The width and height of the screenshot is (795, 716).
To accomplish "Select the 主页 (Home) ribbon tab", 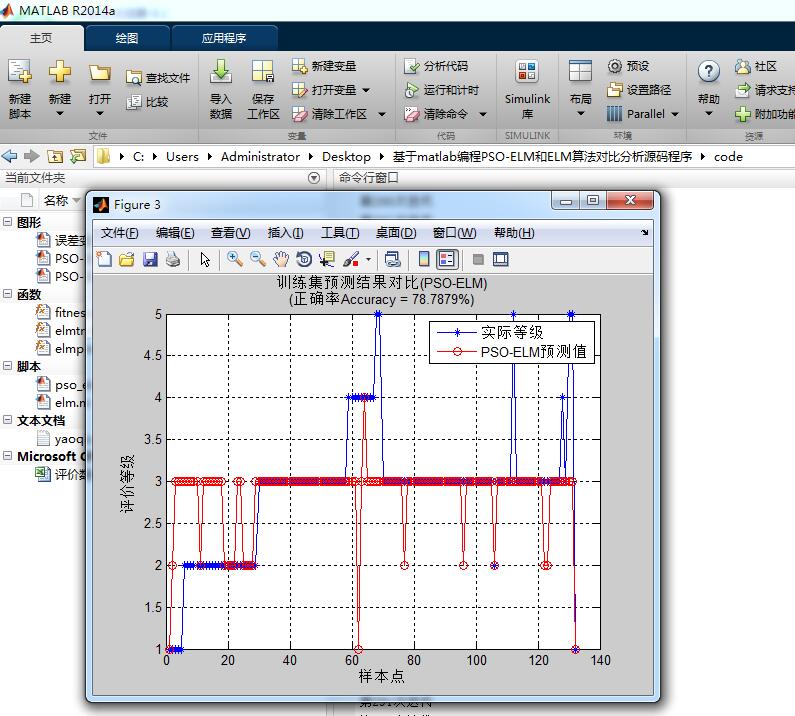I will pos(41,38).
